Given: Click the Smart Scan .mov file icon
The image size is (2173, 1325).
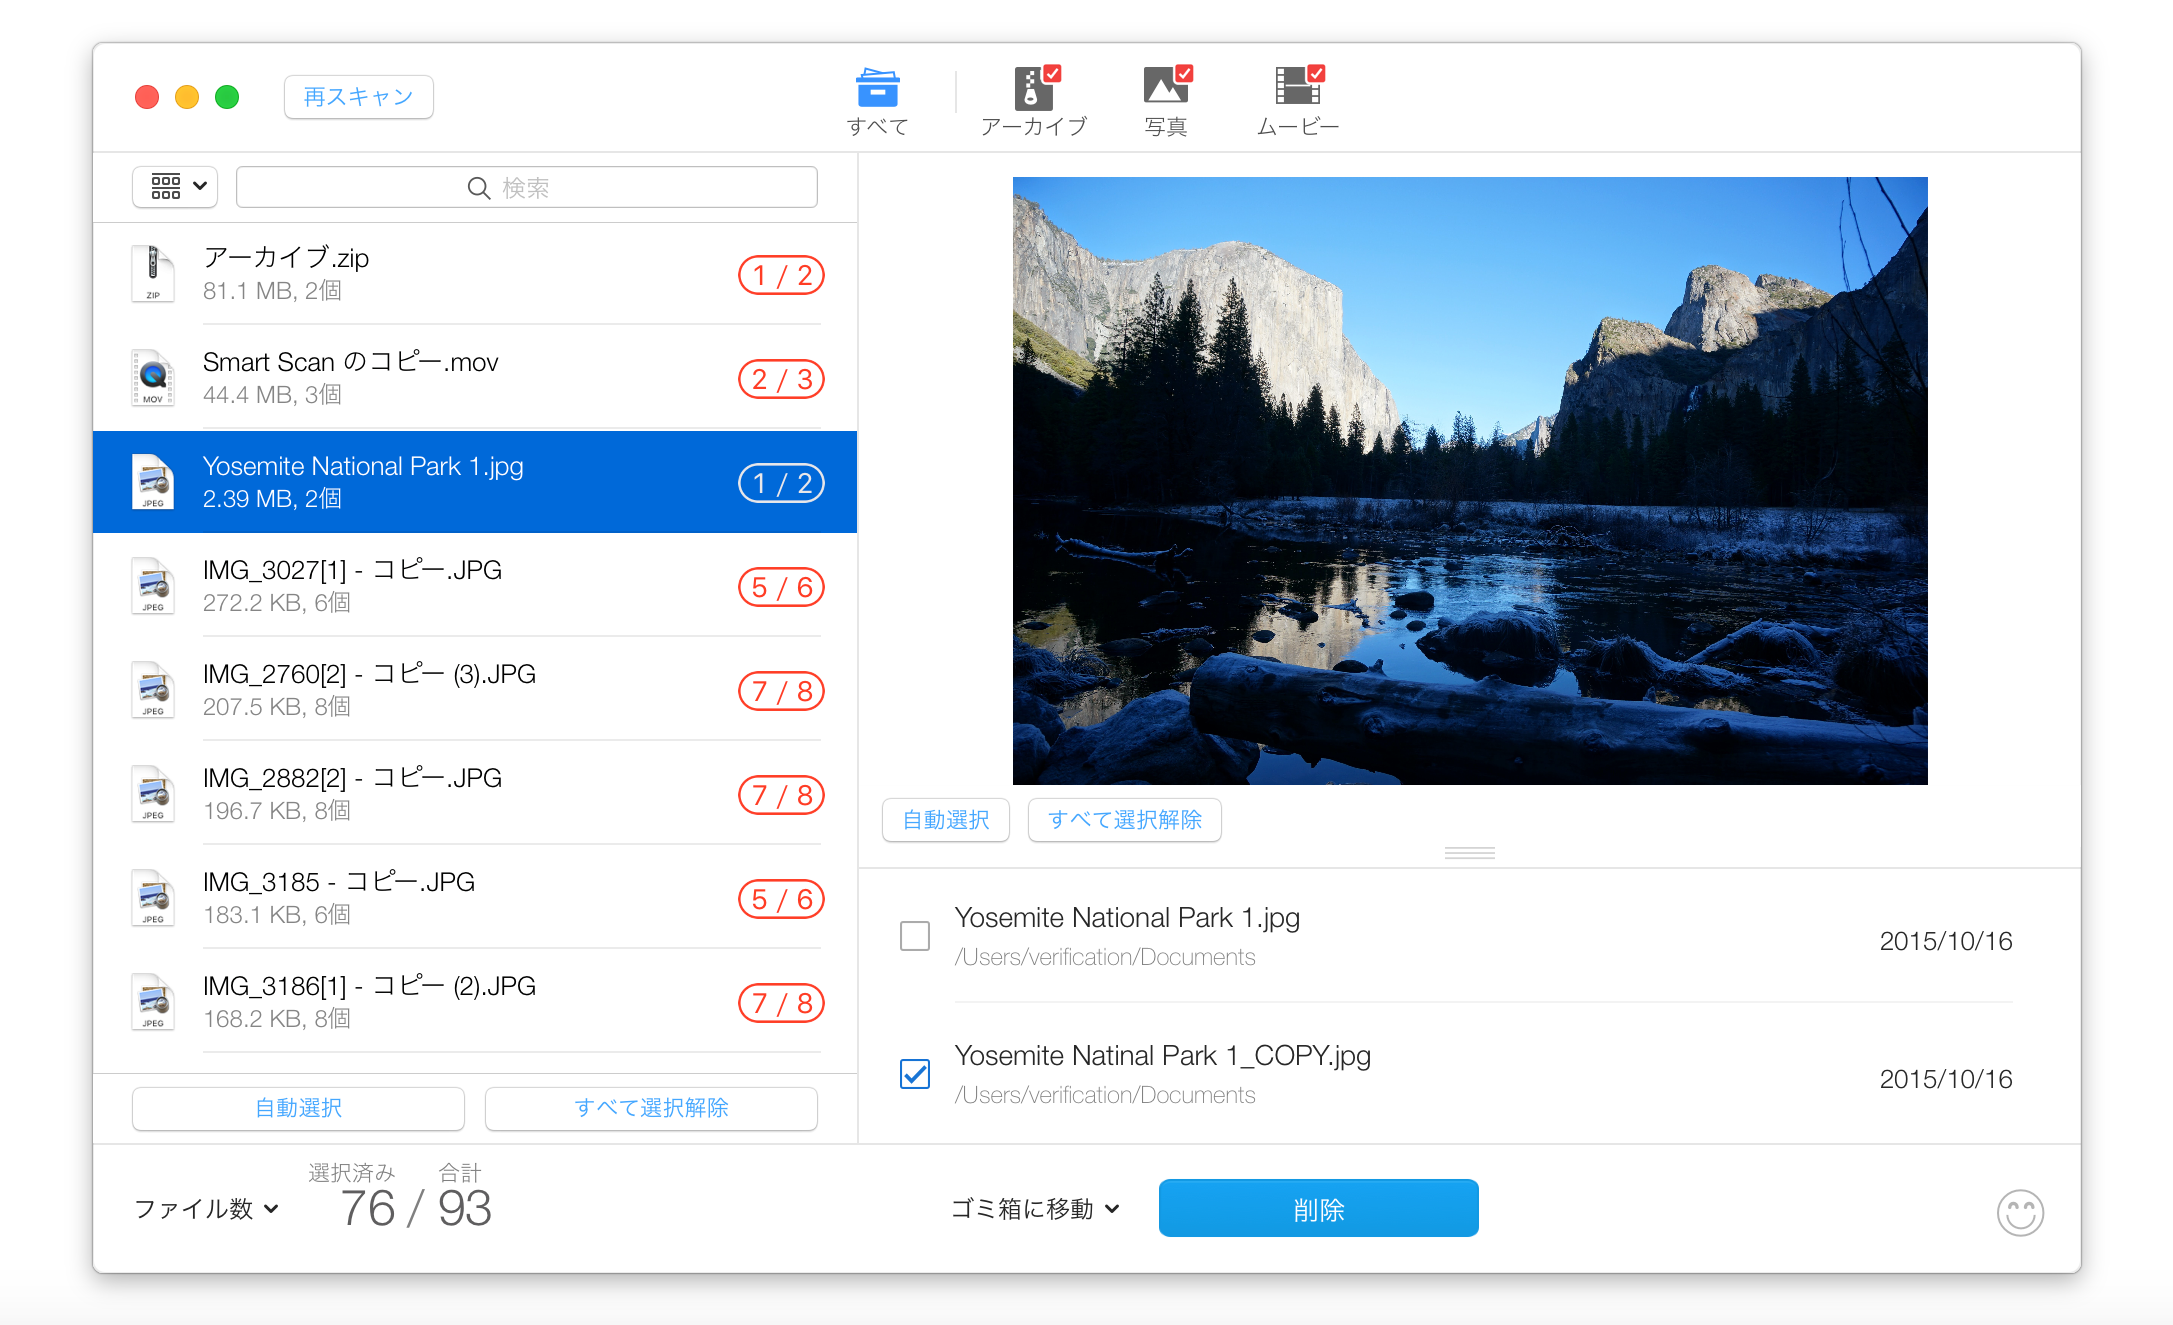Looking at the screenshot, I should point(153,378).
